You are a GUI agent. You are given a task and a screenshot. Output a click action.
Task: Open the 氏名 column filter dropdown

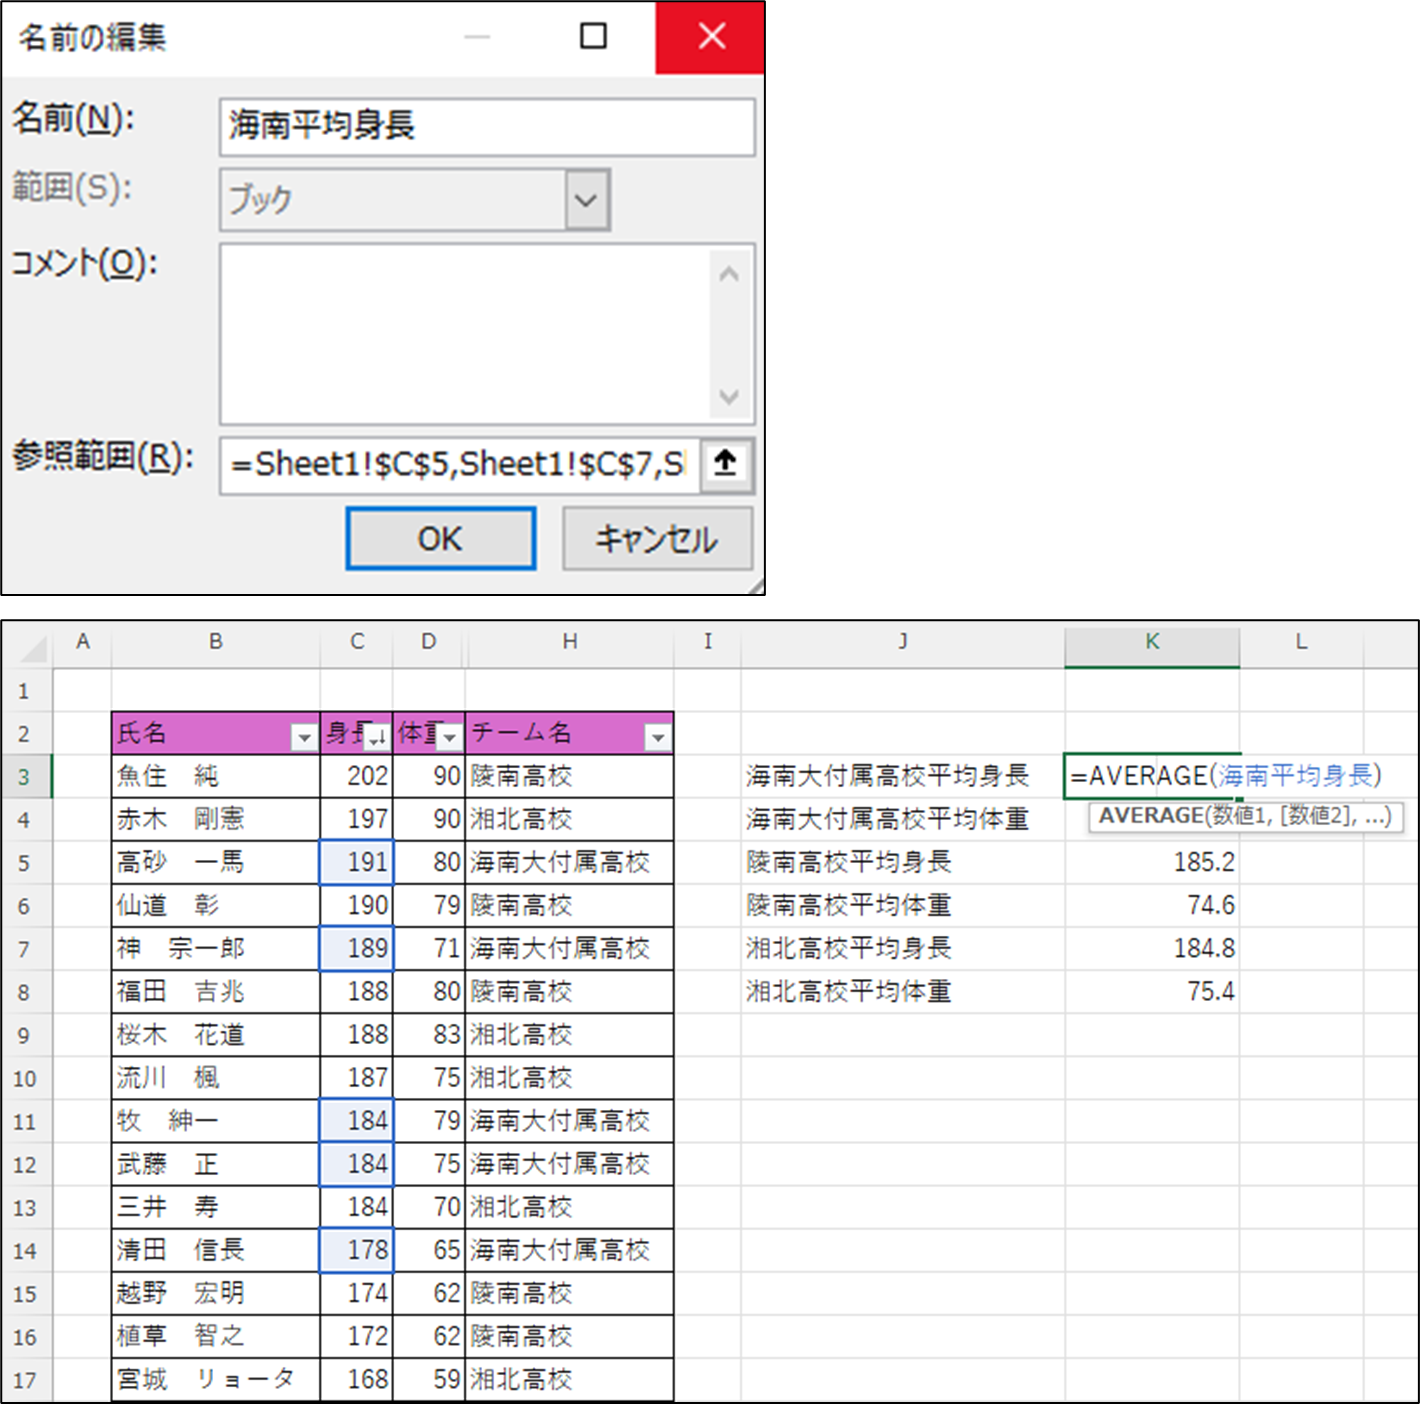click(x=303, y=738)
